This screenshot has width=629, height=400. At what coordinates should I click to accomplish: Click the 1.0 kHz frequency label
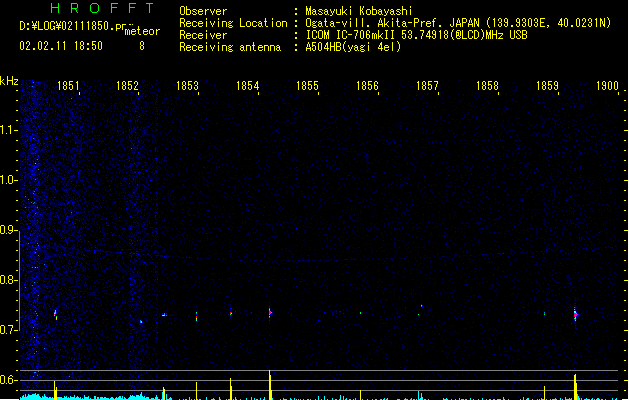[8, 180]
